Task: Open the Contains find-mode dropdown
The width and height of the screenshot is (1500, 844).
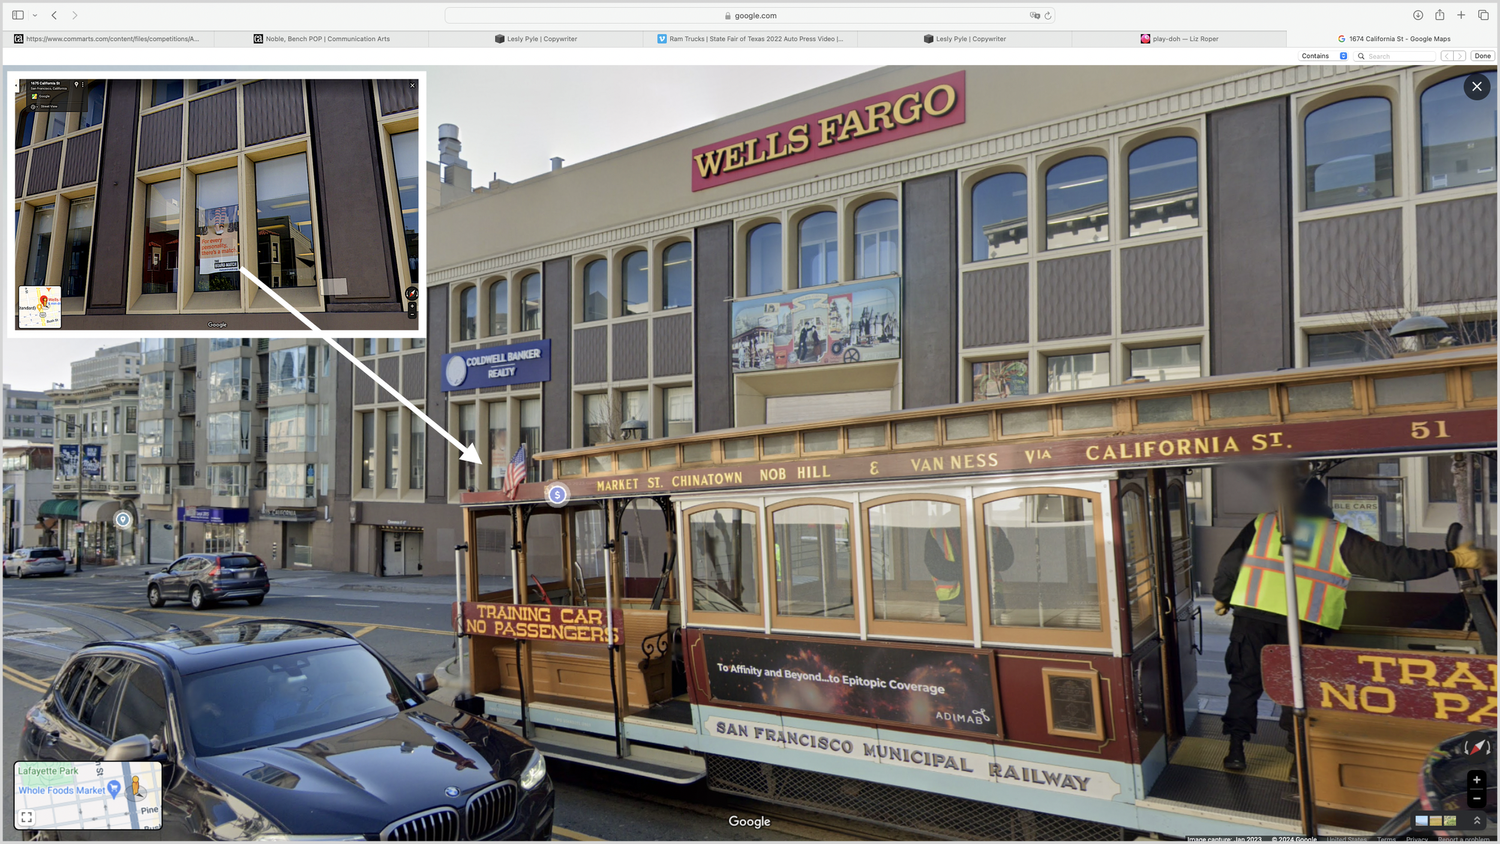Action: 1324,56
